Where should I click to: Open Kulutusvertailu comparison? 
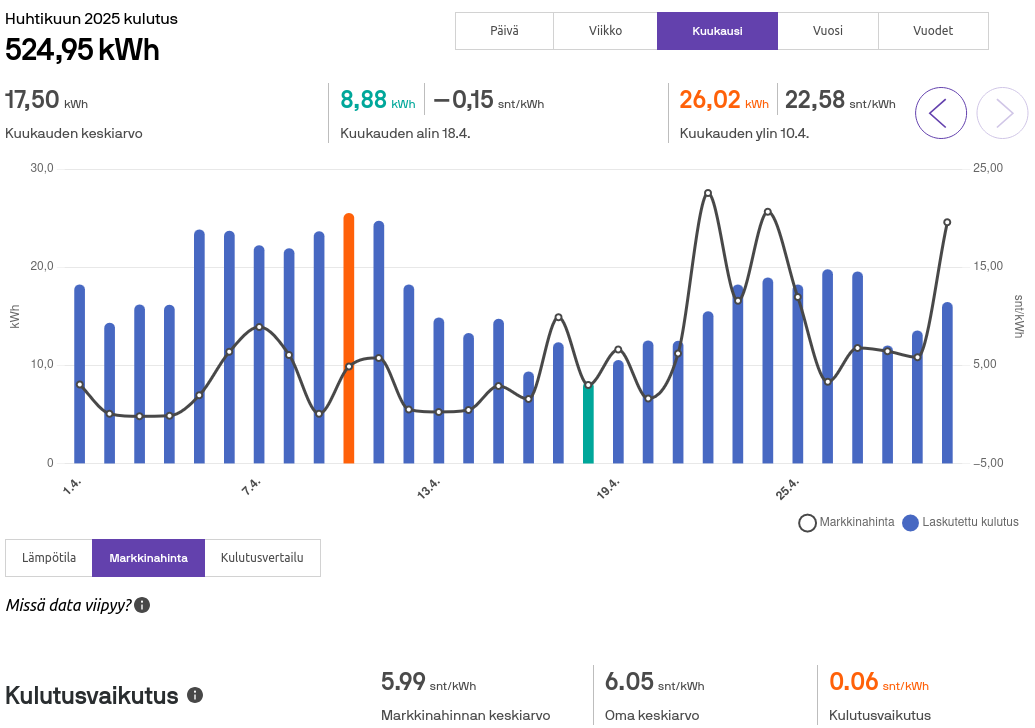pyautogui.click(x=262, y=558)
